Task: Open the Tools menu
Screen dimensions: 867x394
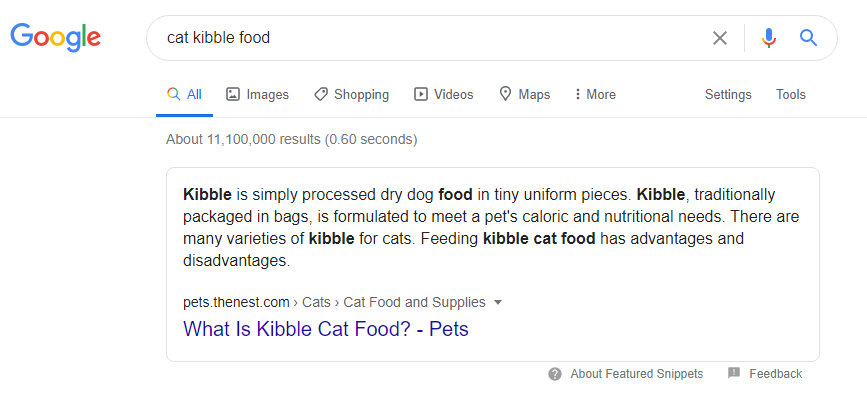Action: point(791,94)
